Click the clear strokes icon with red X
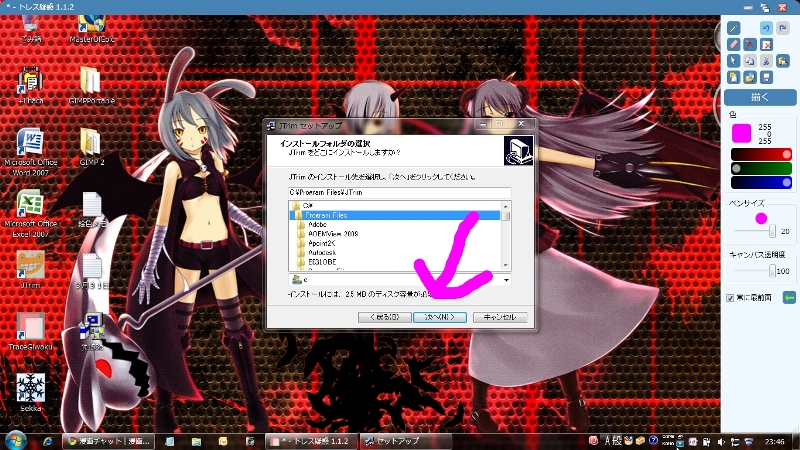Image resolution: width=800 pixels, height=450 pixels. coord(749,44)
